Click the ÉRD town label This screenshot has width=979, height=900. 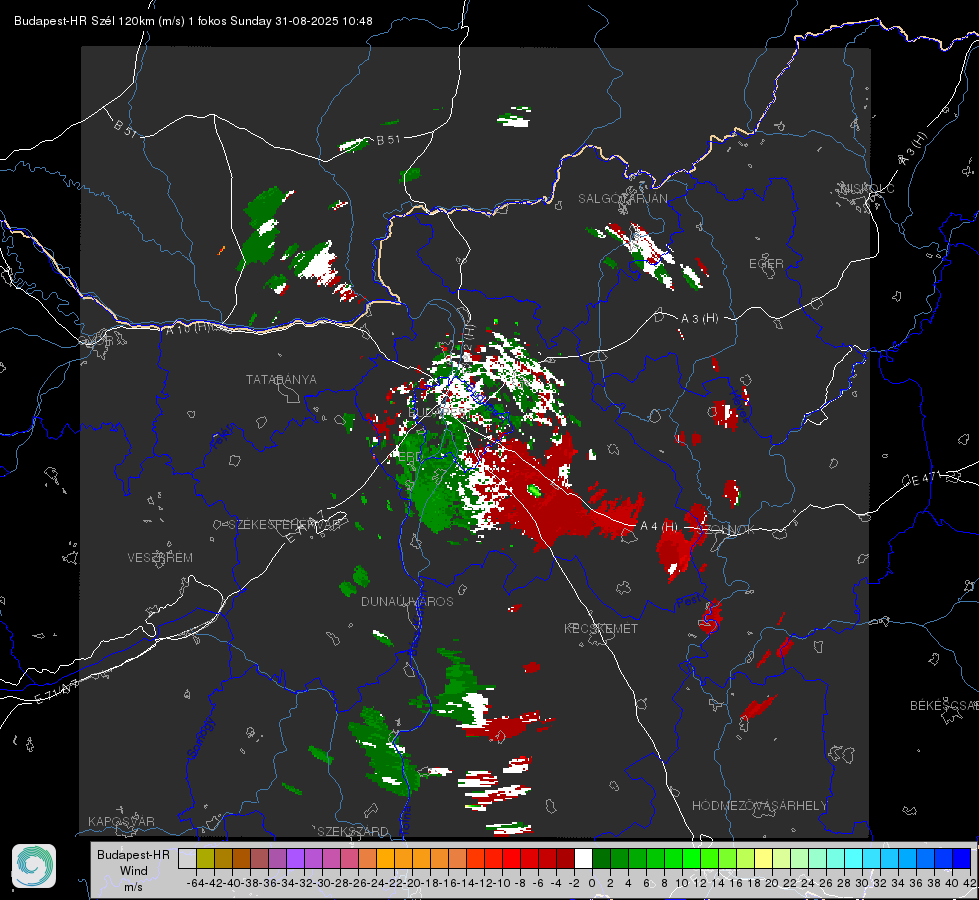click(x=410, y=457)
